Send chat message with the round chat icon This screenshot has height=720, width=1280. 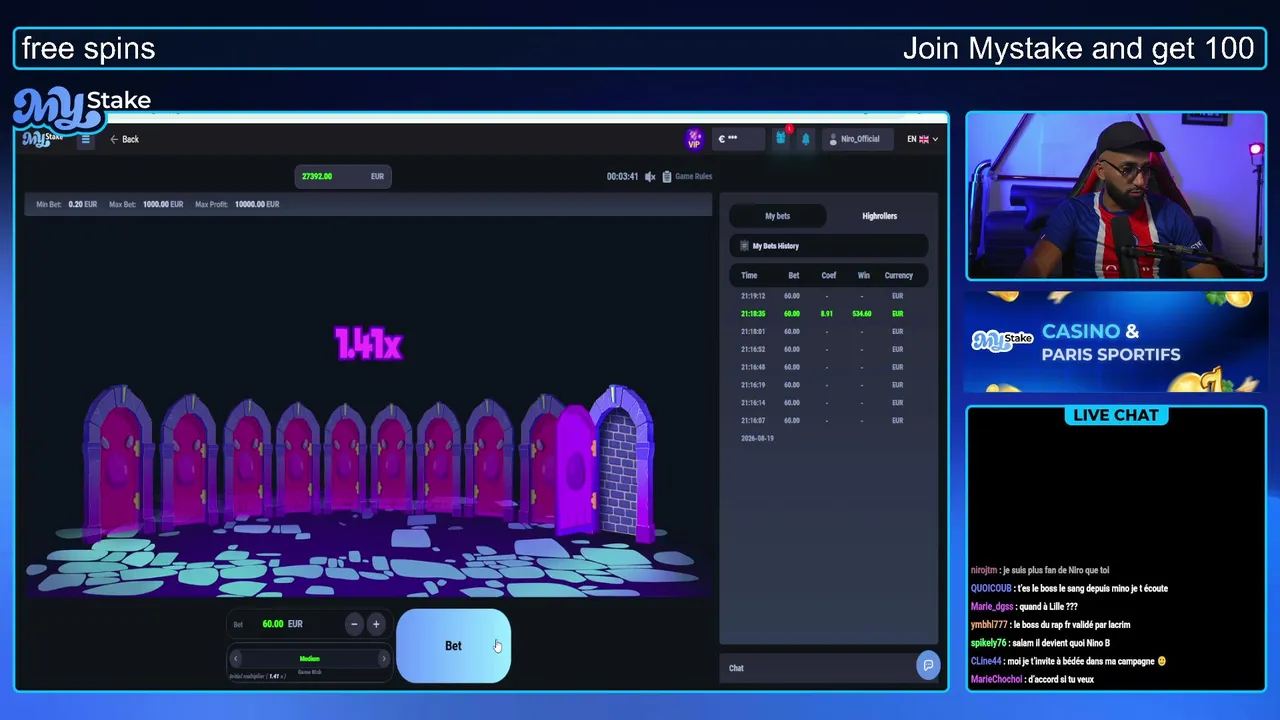(x=928, y=666)
